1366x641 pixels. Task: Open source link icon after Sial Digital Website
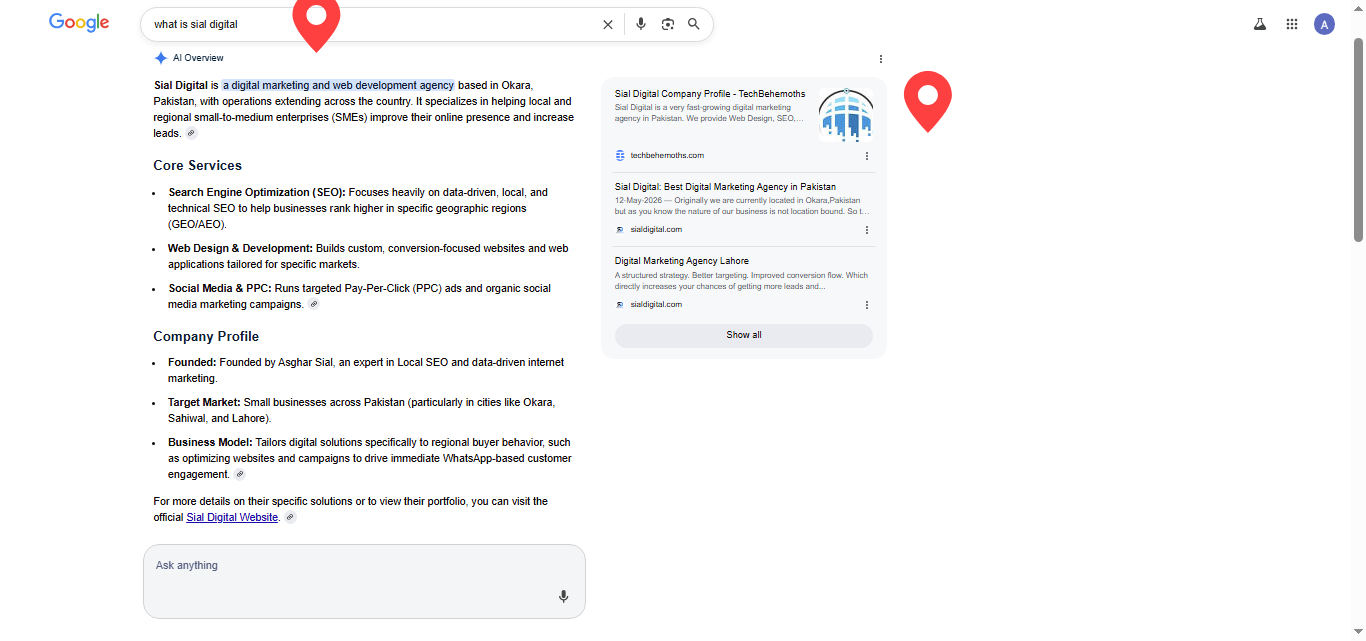290,518
